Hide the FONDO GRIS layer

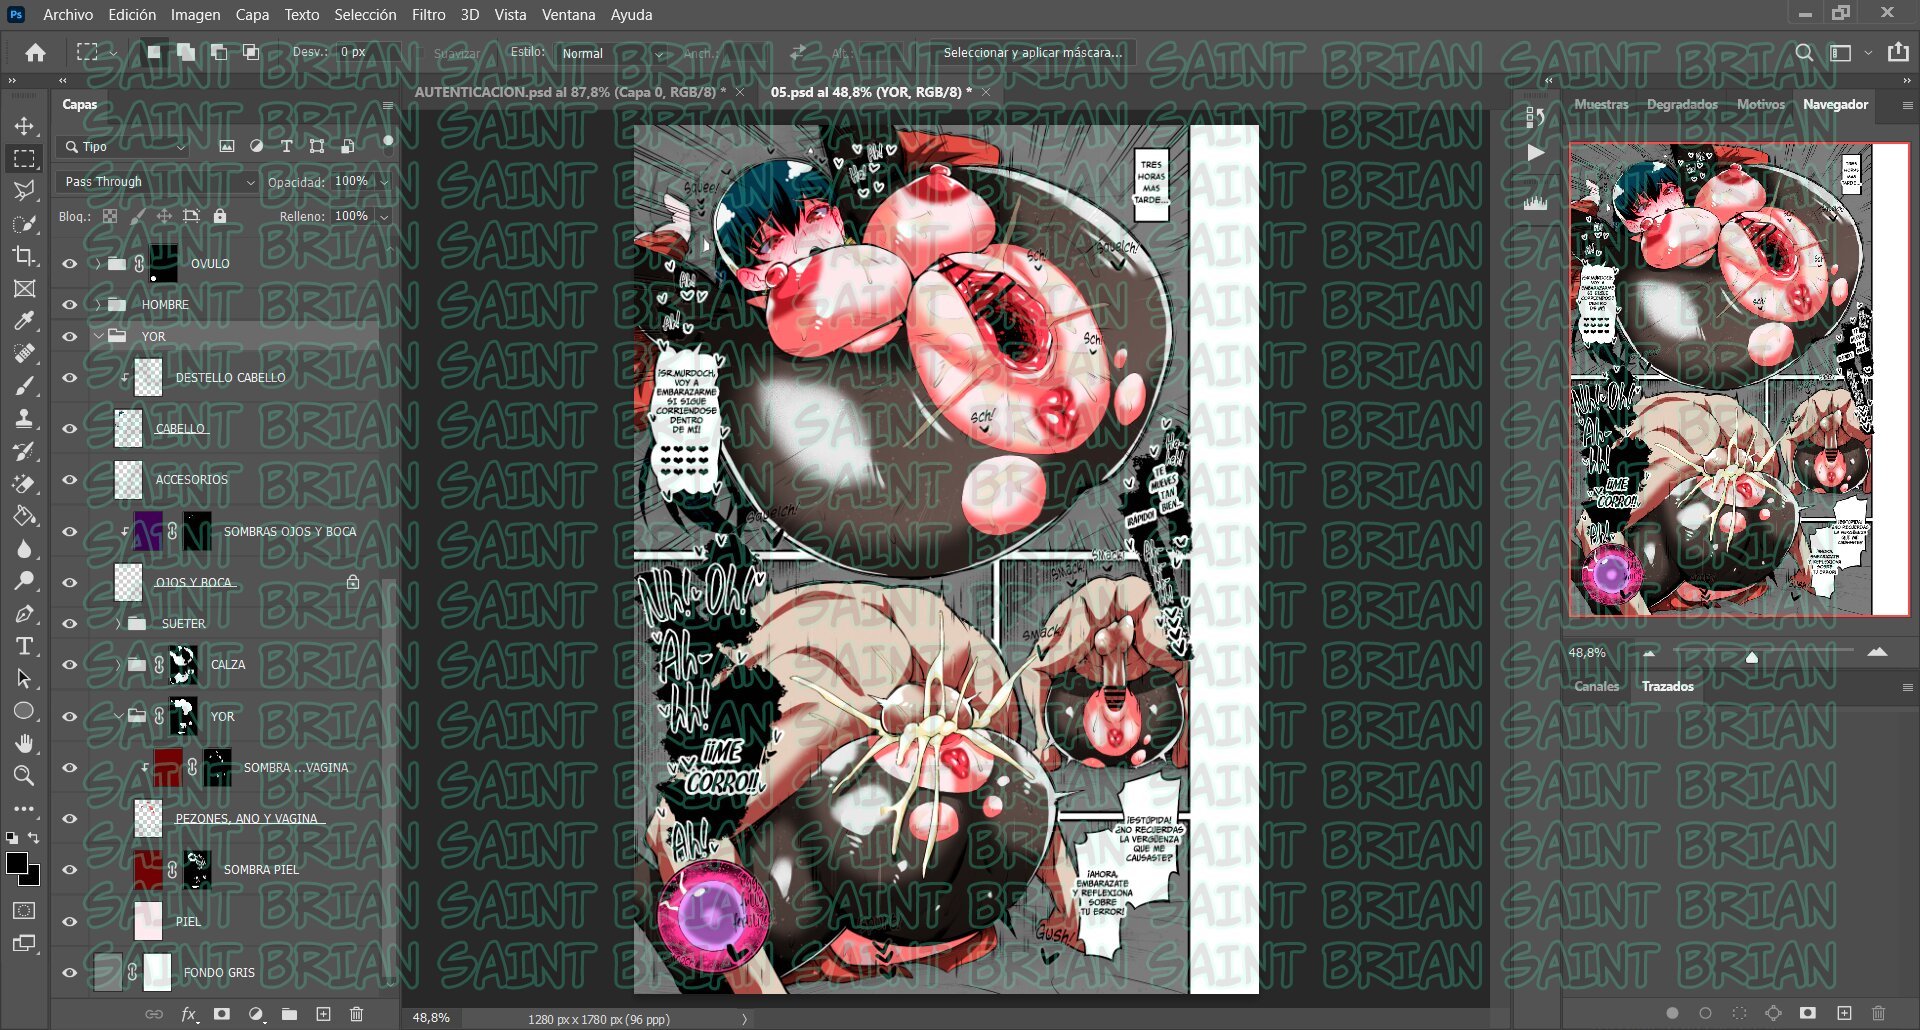[x=70, y=973]
